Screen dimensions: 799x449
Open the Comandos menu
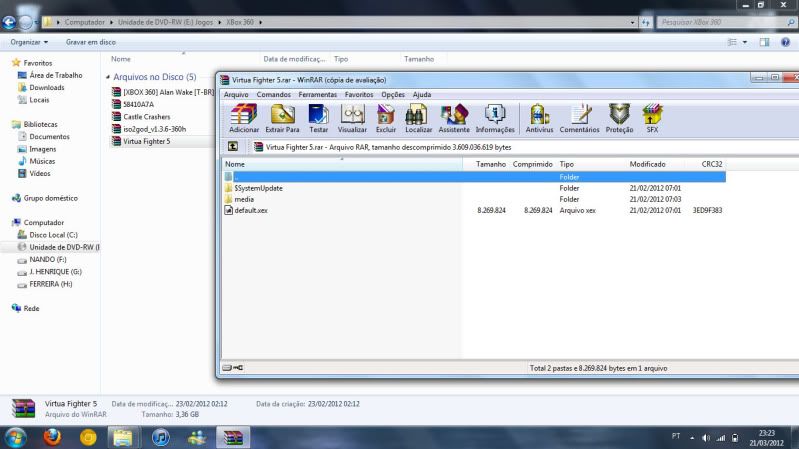pyautogui.click(x=274, y=95)
